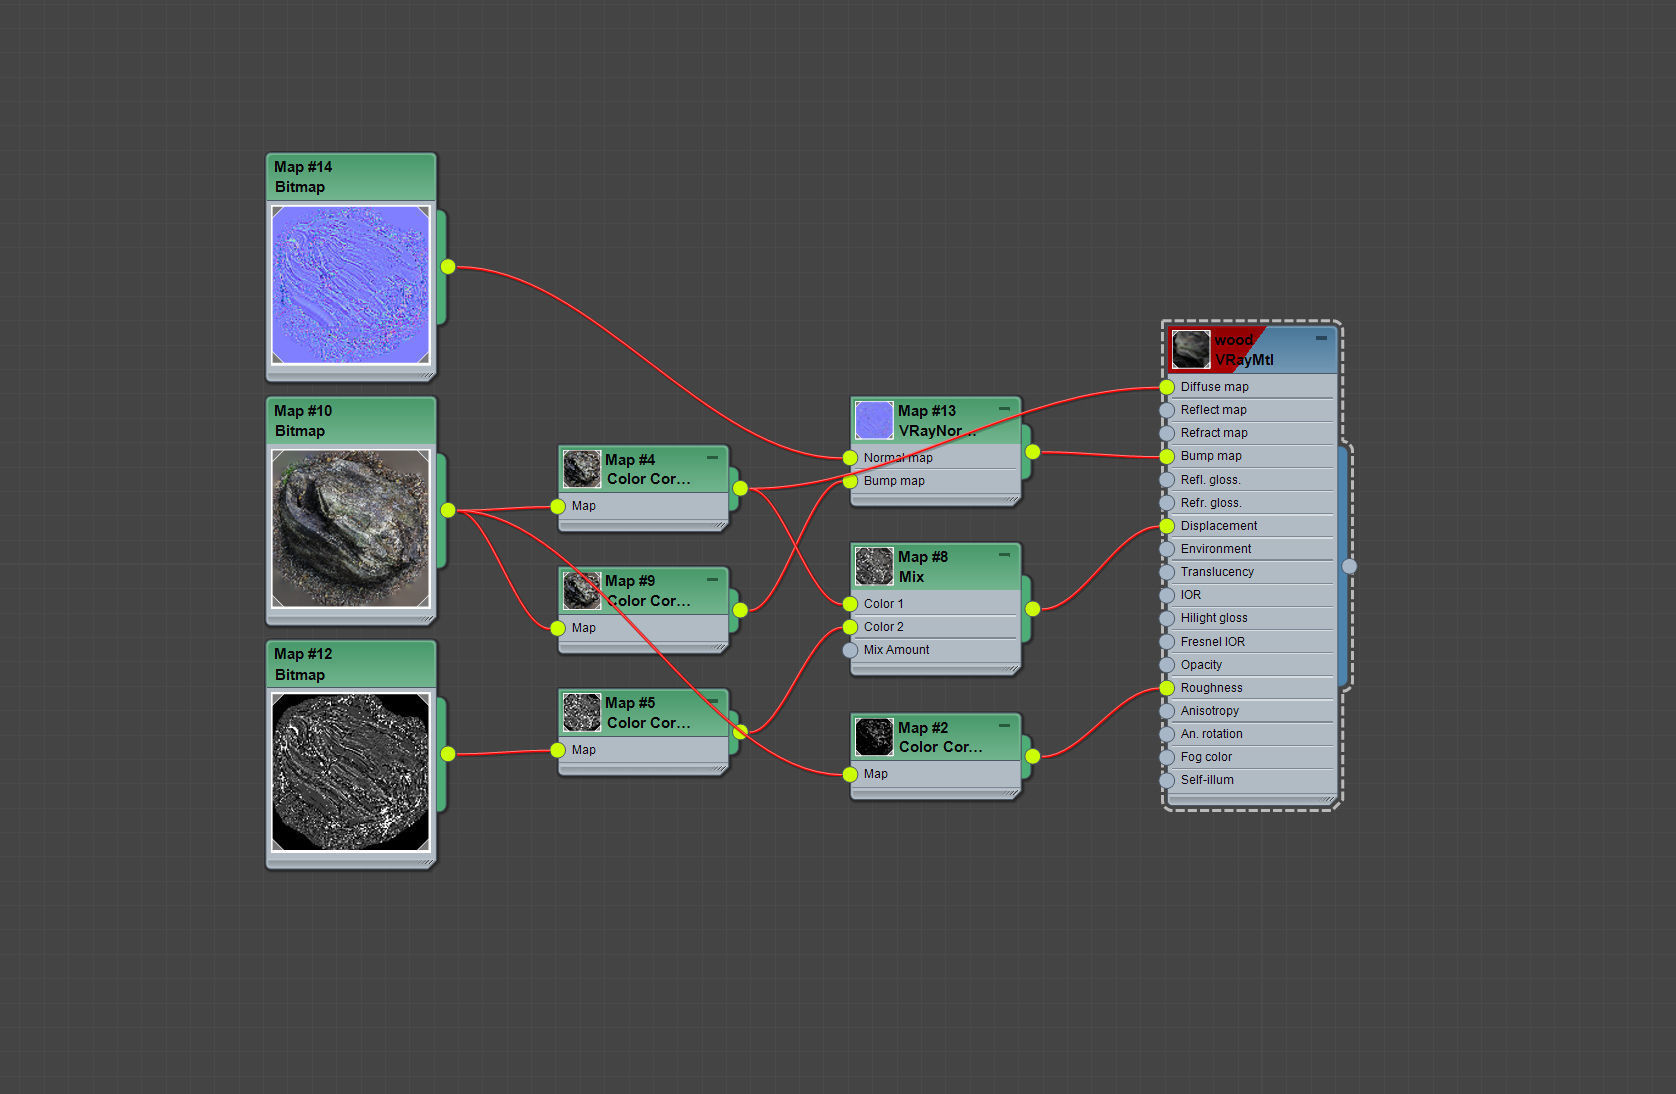This screenshot has height=1094, width=1676.
Task: Click the Mix Amount input socket
Action: click(850, 650)
